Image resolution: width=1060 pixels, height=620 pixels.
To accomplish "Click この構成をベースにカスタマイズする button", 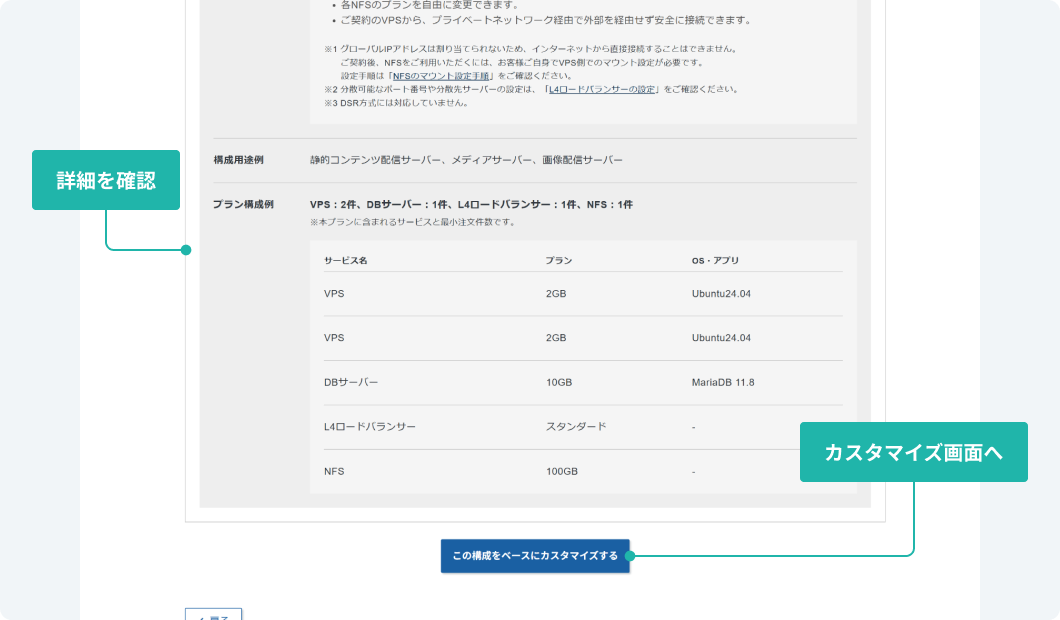I will [x=535, y=556].
